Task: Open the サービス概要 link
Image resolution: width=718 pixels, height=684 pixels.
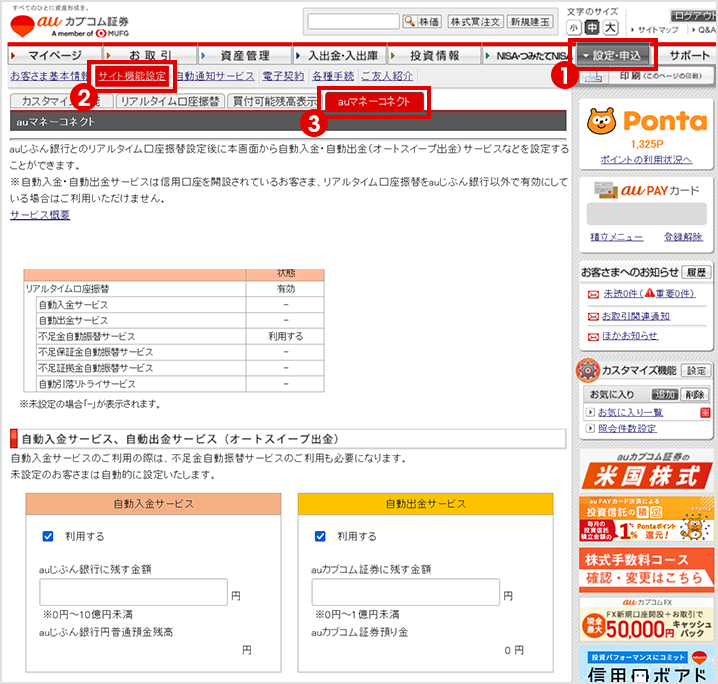Action: point(40,215)
